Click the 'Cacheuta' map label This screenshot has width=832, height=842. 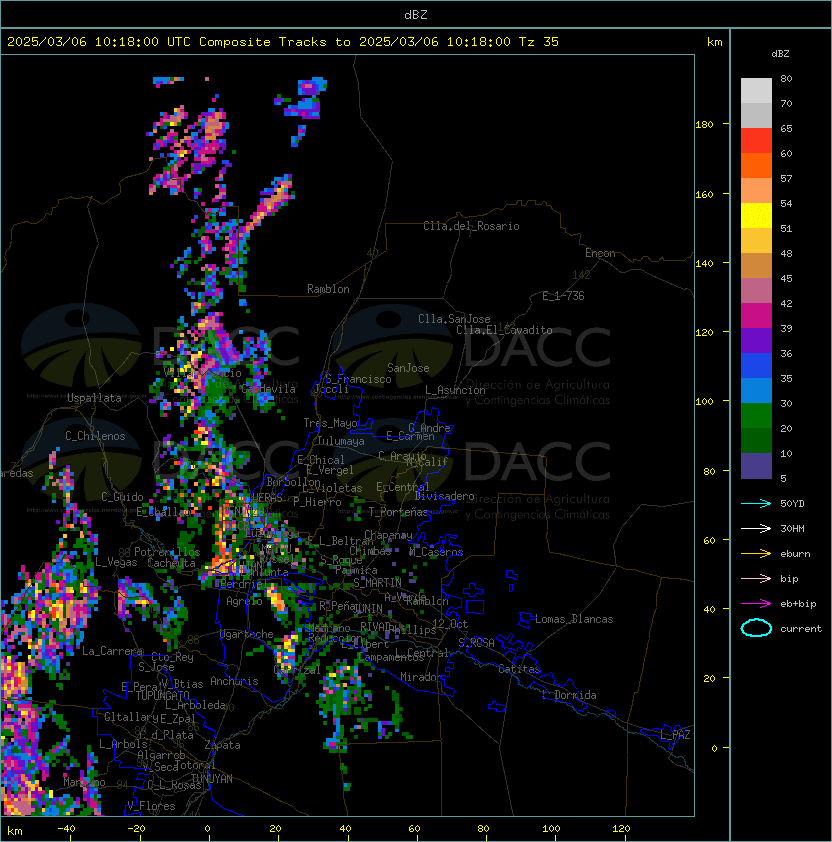pos(171,563)
